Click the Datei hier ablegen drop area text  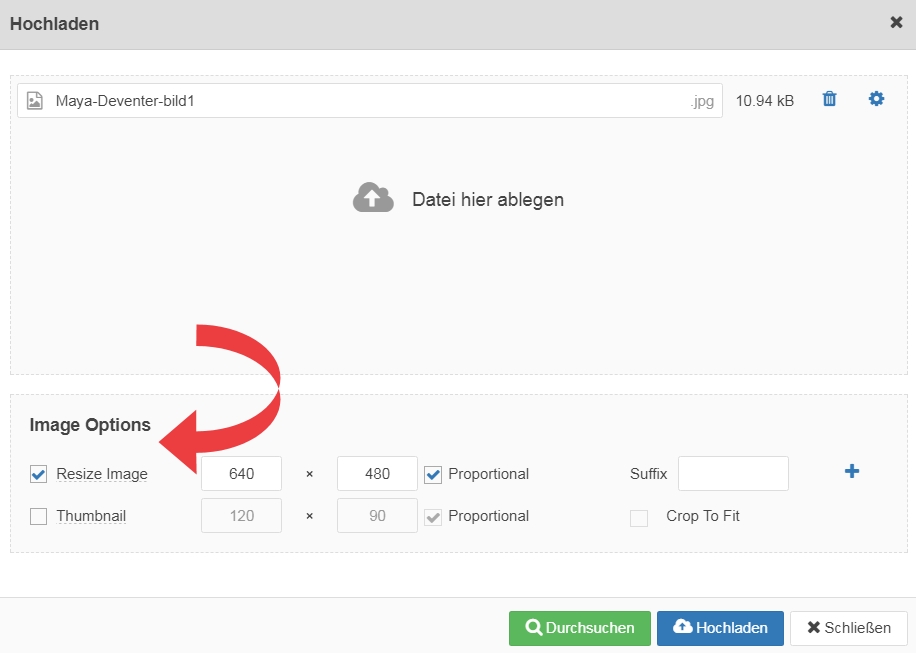point(488,199)
